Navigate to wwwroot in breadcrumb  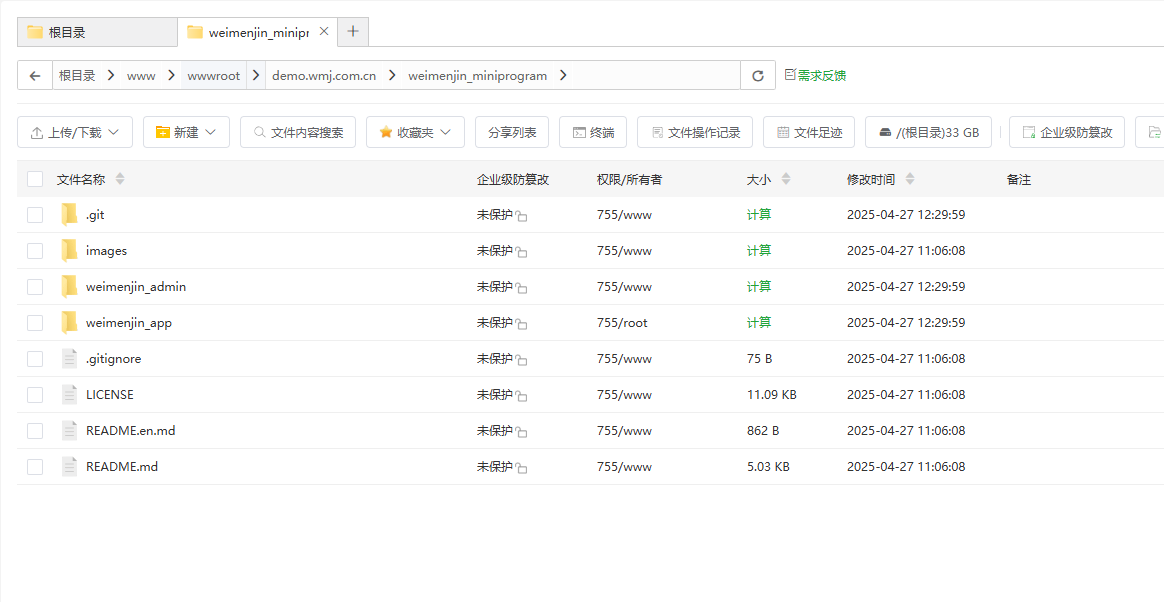point(214,76)
